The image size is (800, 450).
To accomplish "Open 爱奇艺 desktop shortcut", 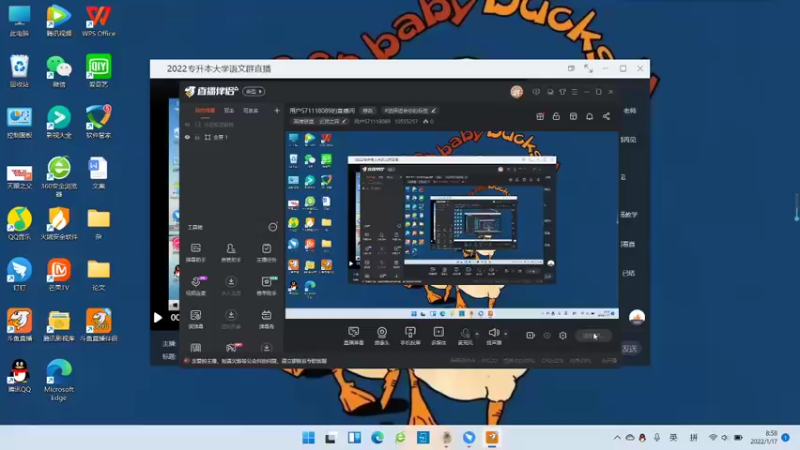I will pyautogui.click(x=98, y=70).
